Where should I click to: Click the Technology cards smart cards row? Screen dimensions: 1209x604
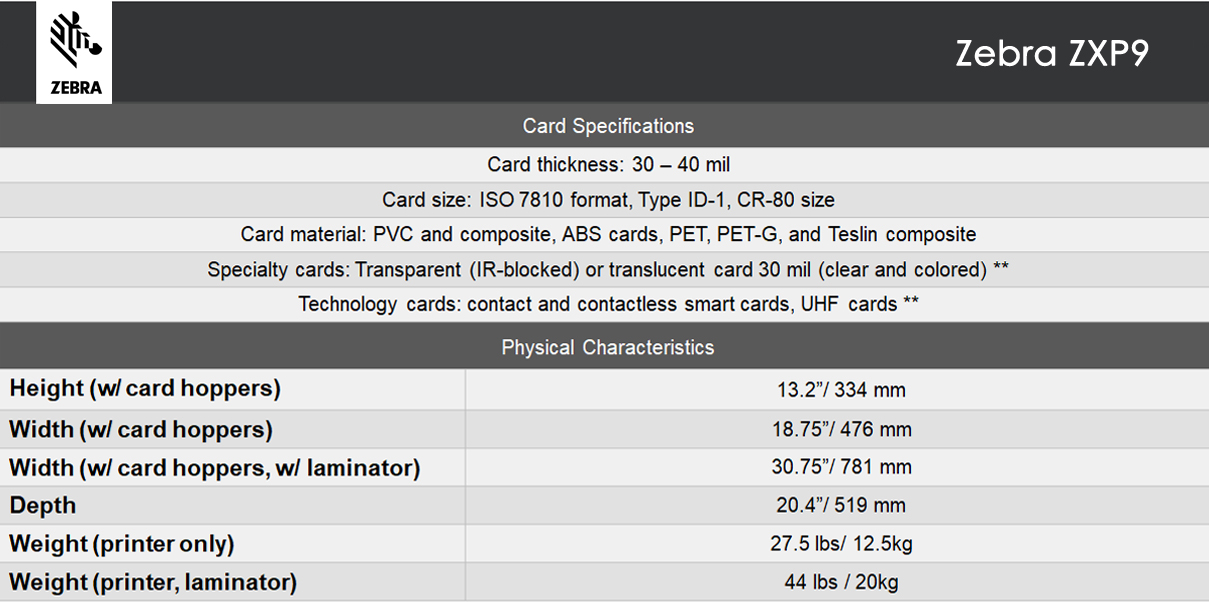click(x=608, y=304)
